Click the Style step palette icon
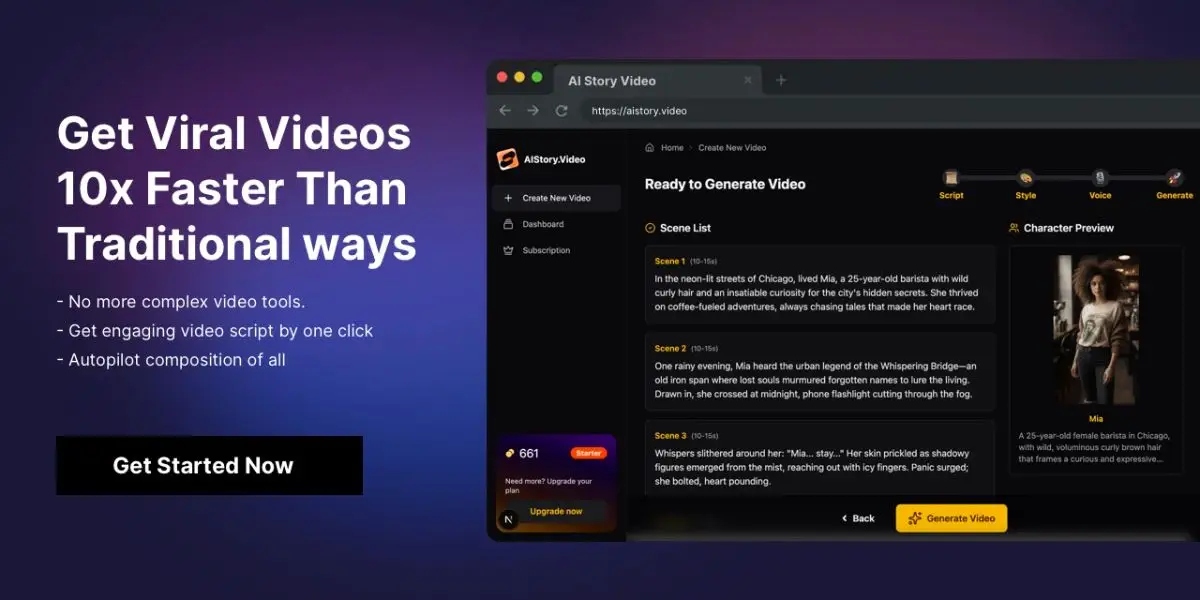Viewport: 1200px width, 600px height. [x=1025, y=177]
